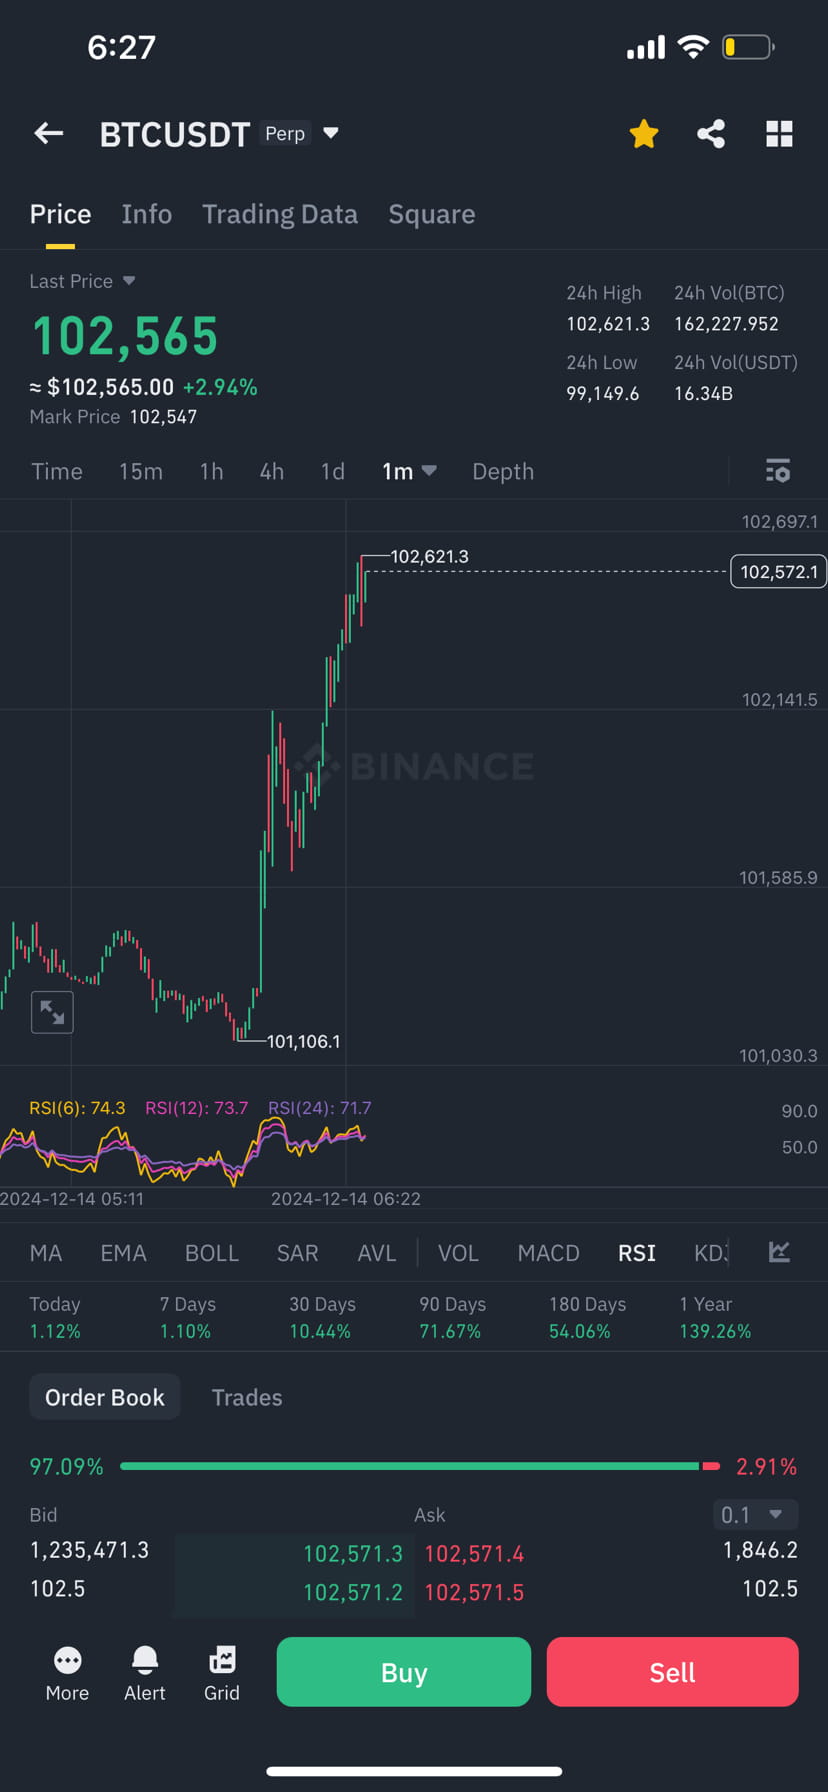Screen dimensions: 828x1792
Task: Expand the 1m interval dropdown
Action: (x=409, y=471)
